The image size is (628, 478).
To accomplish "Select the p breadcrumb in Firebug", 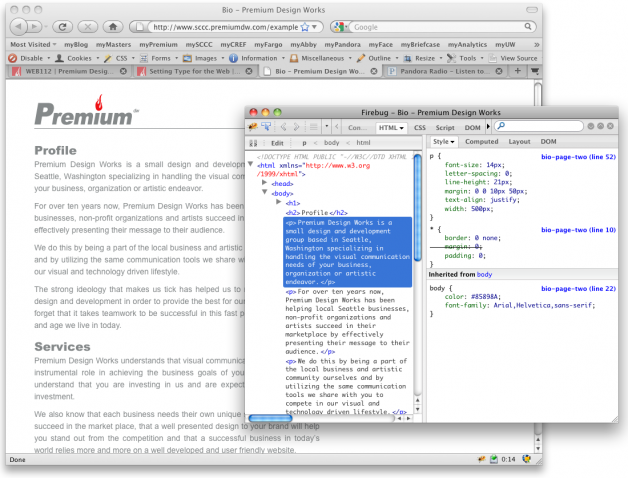I will pos(304,143).
